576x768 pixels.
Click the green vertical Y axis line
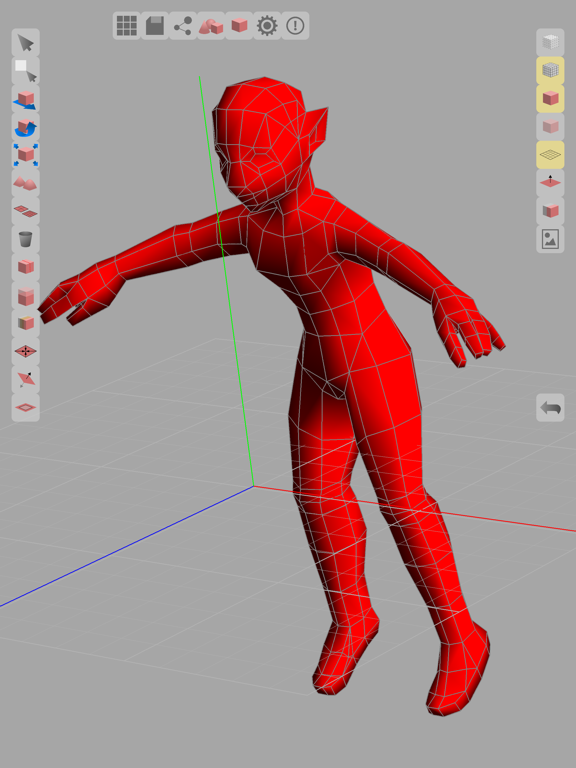click(226, 281)
